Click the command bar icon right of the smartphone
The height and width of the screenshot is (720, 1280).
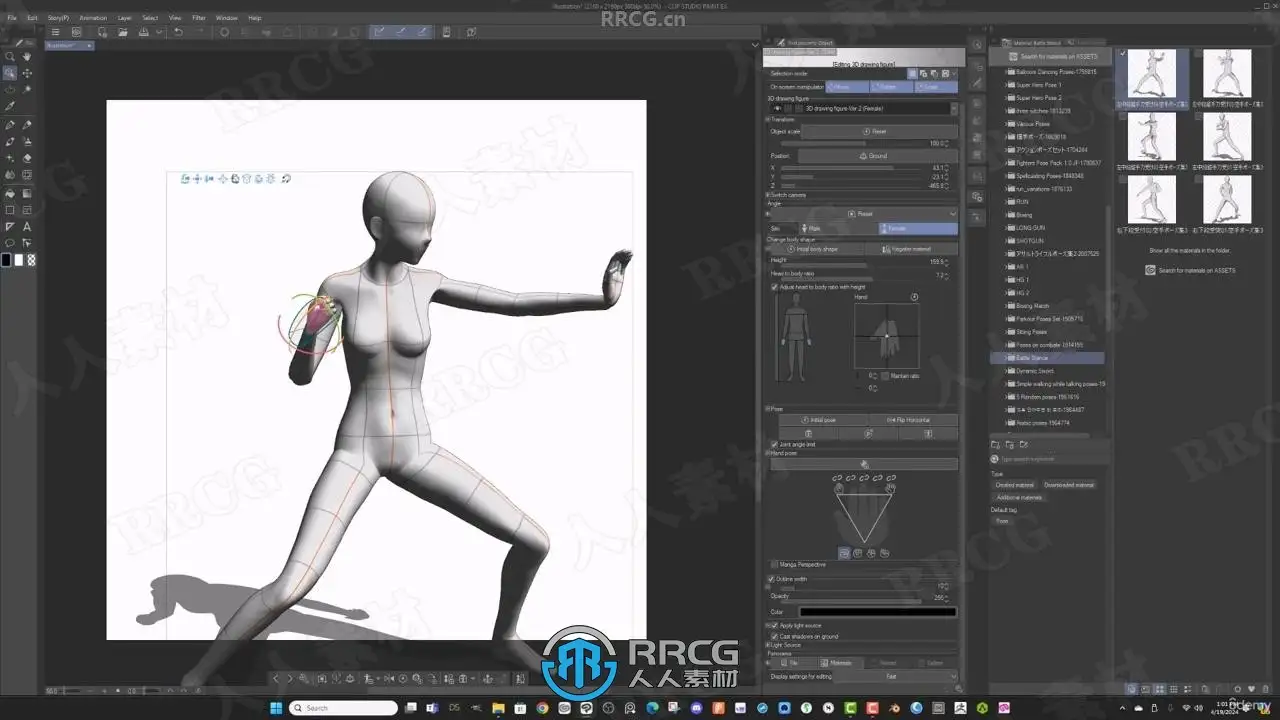pos(470,32)
